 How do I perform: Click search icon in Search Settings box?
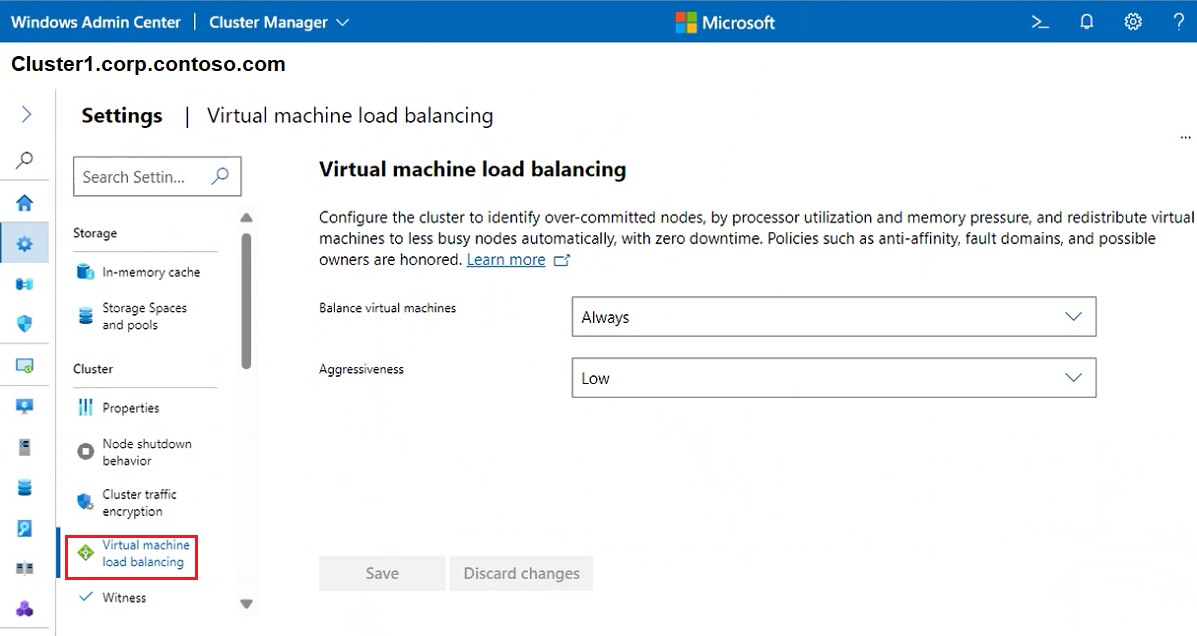coord(220,176)
